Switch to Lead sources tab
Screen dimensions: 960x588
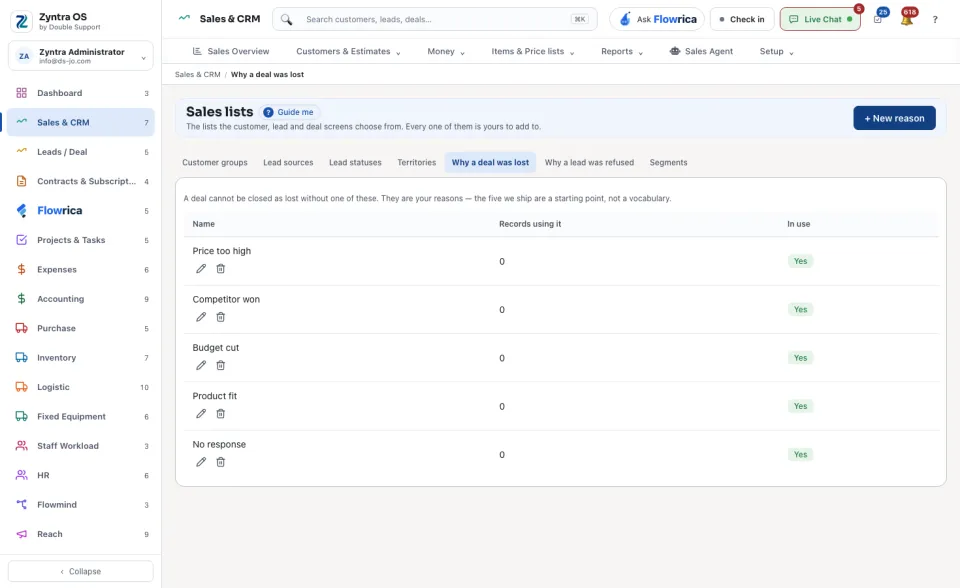click(288, 162)
